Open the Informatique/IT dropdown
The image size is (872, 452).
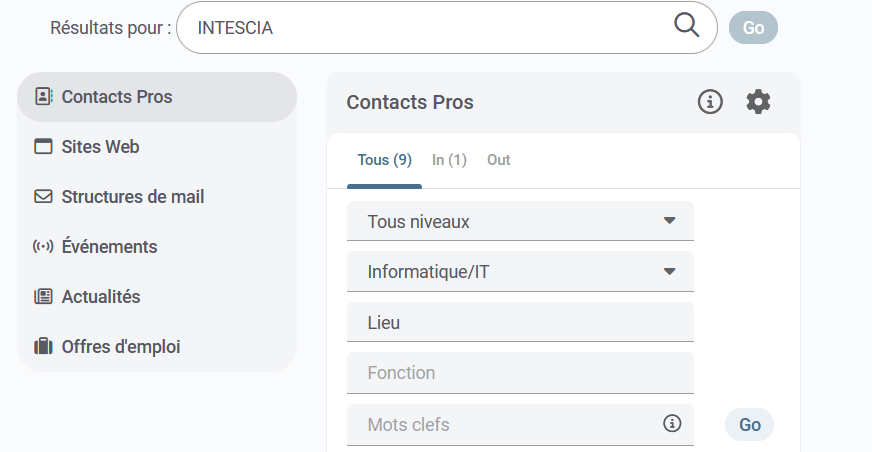[520, 272]
